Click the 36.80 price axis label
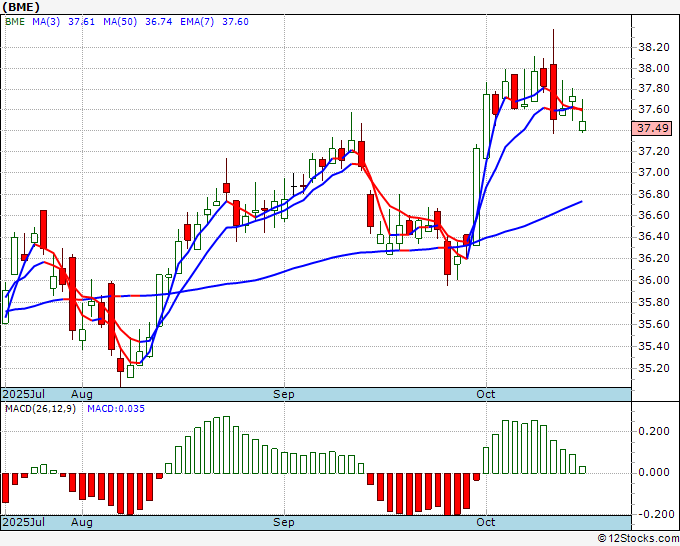The width and height of the screenshot is (680, 546). (654, 194)
